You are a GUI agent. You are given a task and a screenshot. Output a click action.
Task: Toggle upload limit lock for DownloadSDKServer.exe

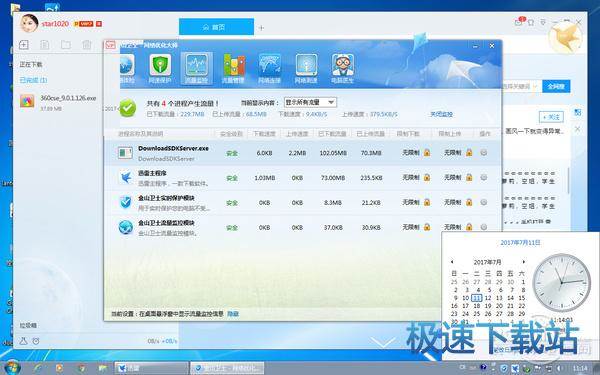point(469,153)
